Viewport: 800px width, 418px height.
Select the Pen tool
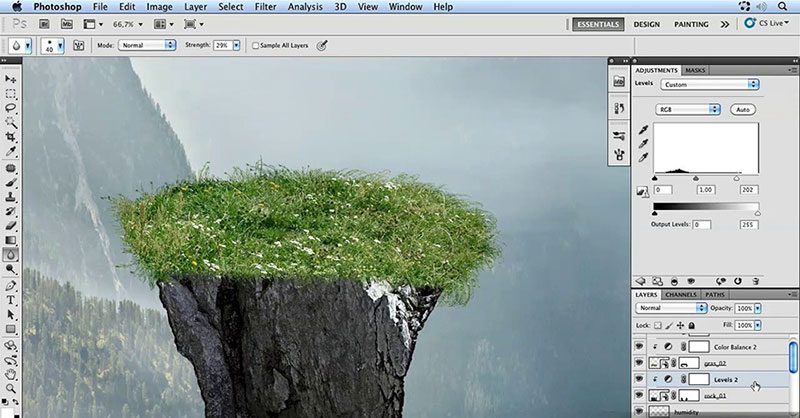click(10, 285)
